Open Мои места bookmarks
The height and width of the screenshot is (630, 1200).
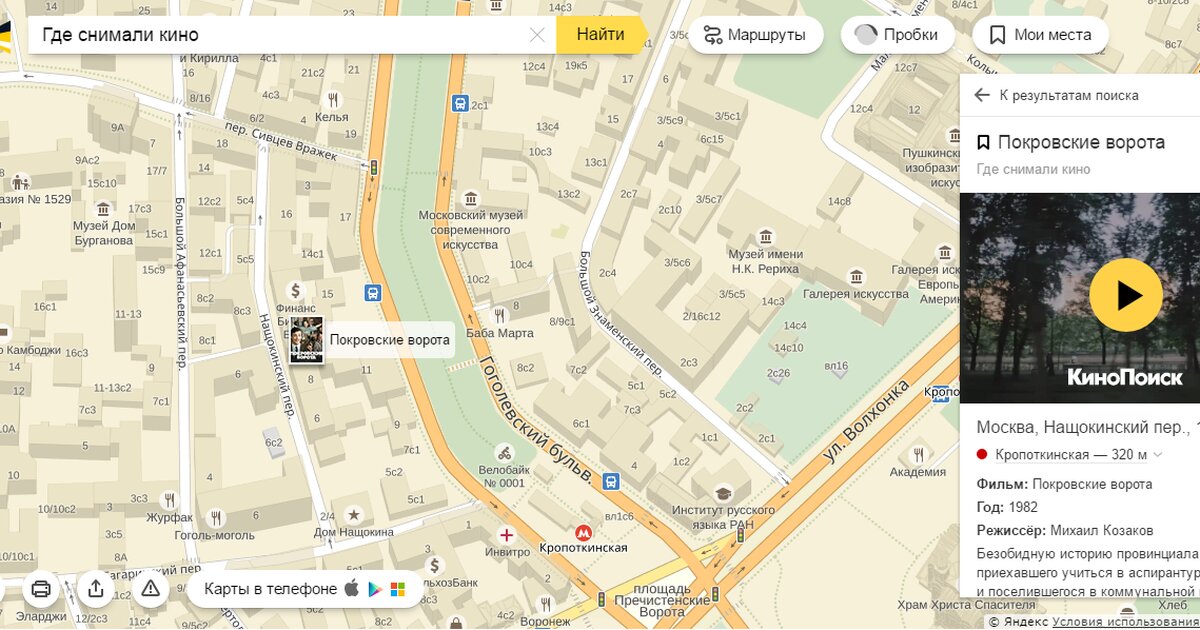pos(1040,35)
